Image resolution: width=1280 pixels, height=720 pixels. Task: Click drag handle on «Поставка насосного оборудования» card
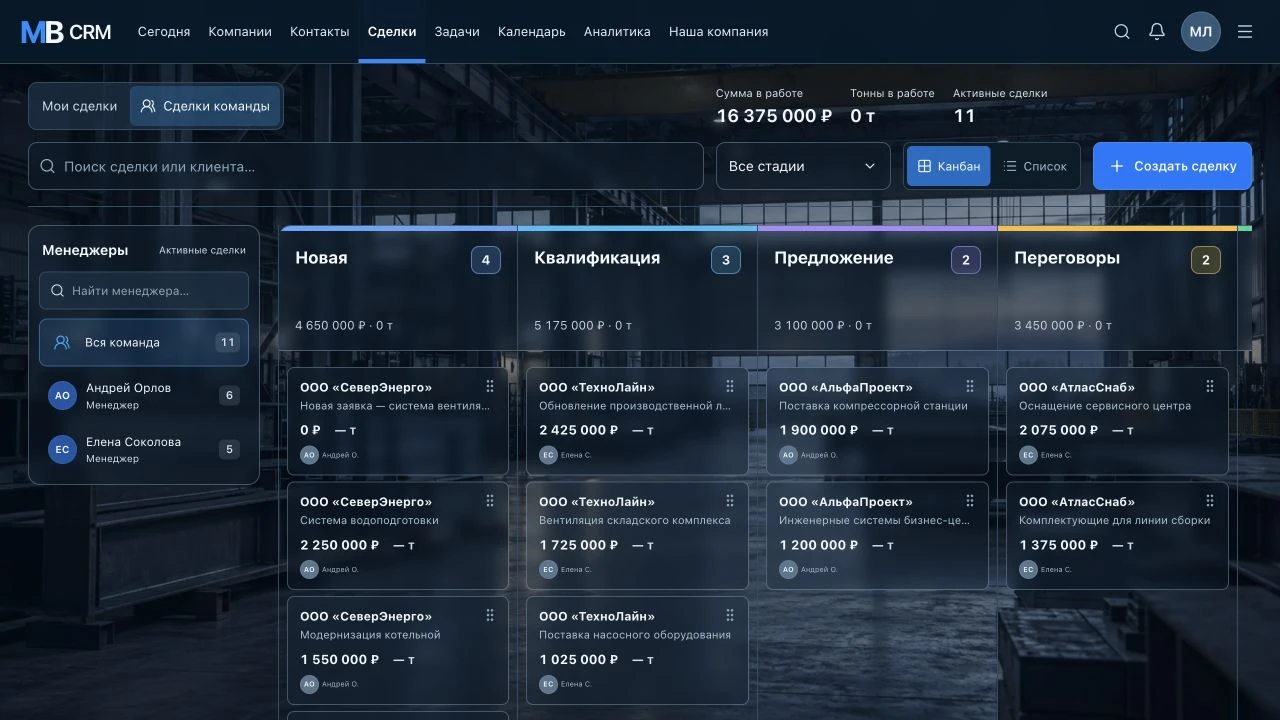[x=730, y=616]
